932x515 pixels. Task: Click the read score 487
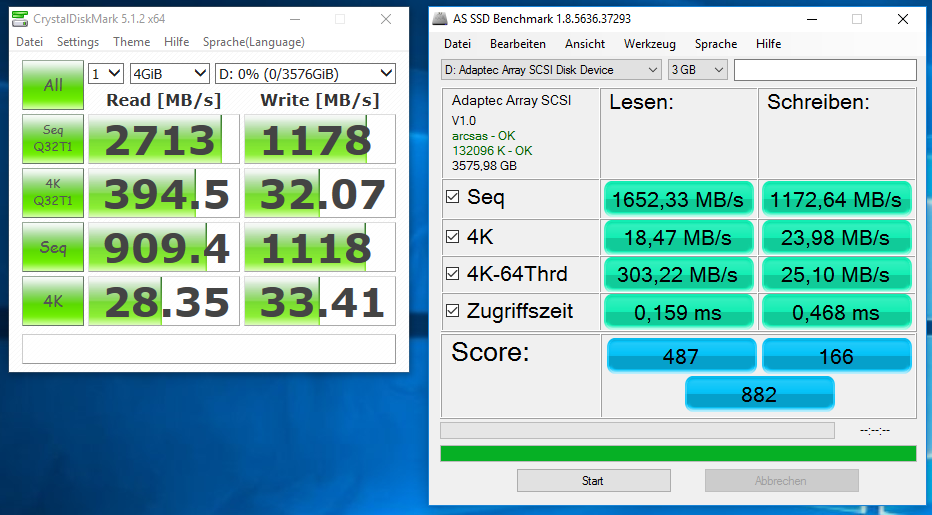[x=681, y=356]
